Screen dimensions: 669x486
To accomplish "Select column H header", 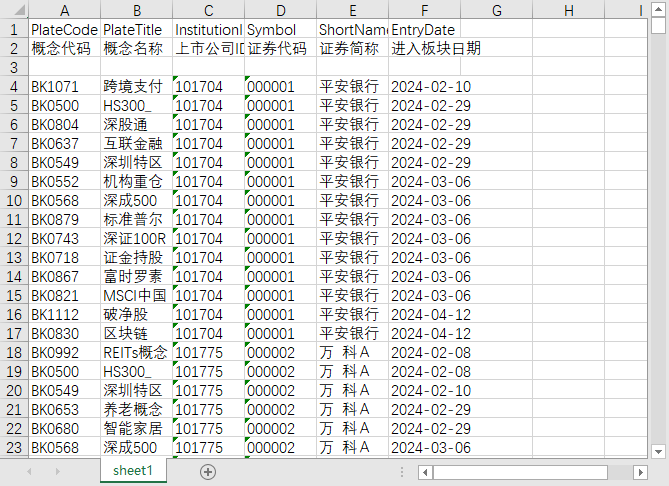I will [x=569, y=10].
